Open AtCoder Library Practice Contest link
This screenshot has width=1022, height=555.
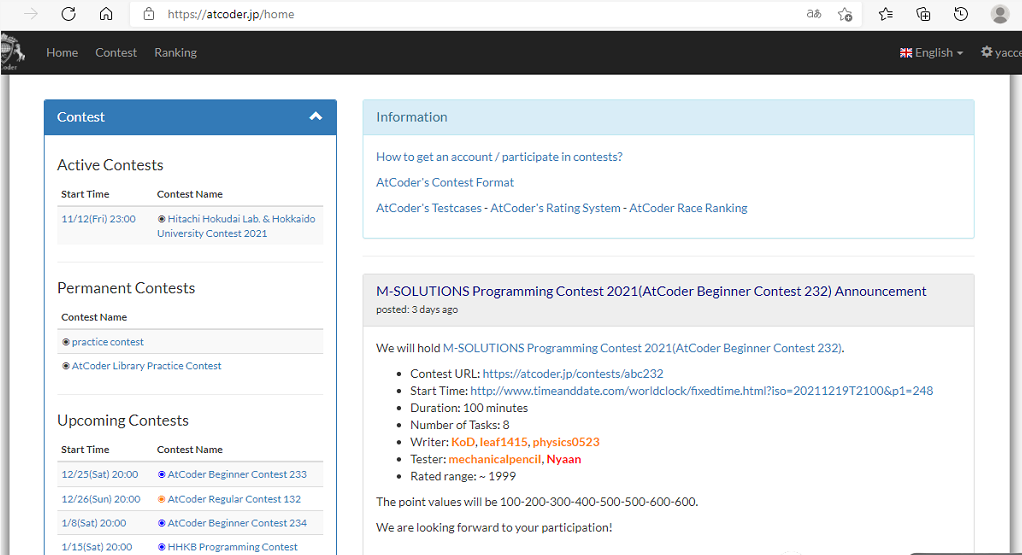point(147,366)
